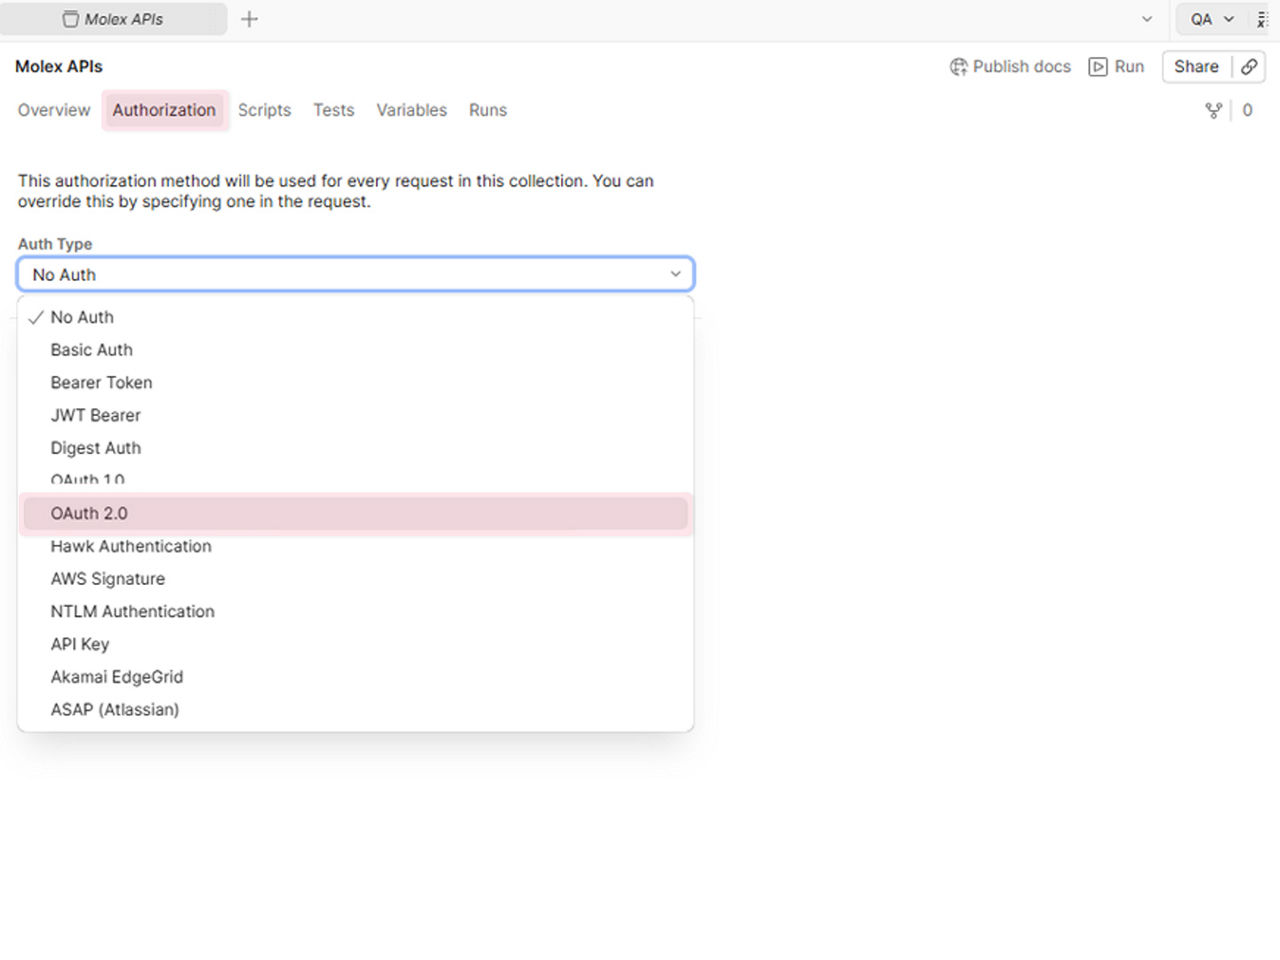
Task: Switch to the Overview tab
Action: coord(54,110)
